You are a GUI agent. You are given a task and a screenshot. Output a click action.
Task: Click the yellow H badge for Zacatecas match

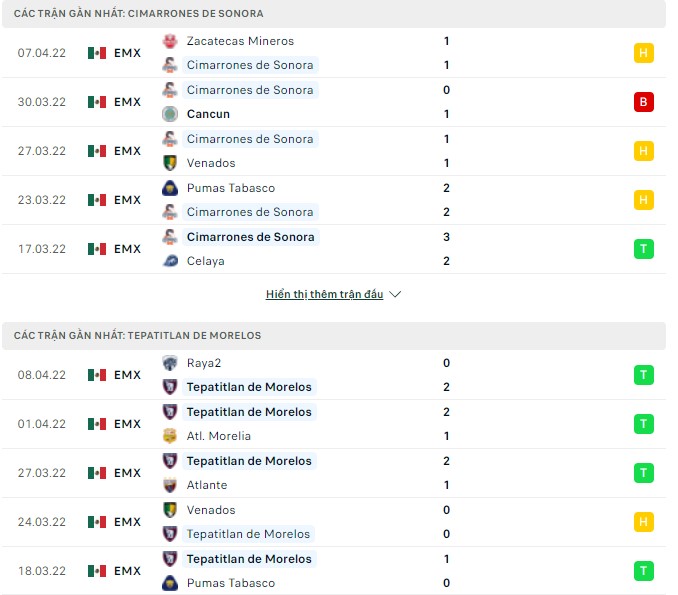click(x=643, y=53)
